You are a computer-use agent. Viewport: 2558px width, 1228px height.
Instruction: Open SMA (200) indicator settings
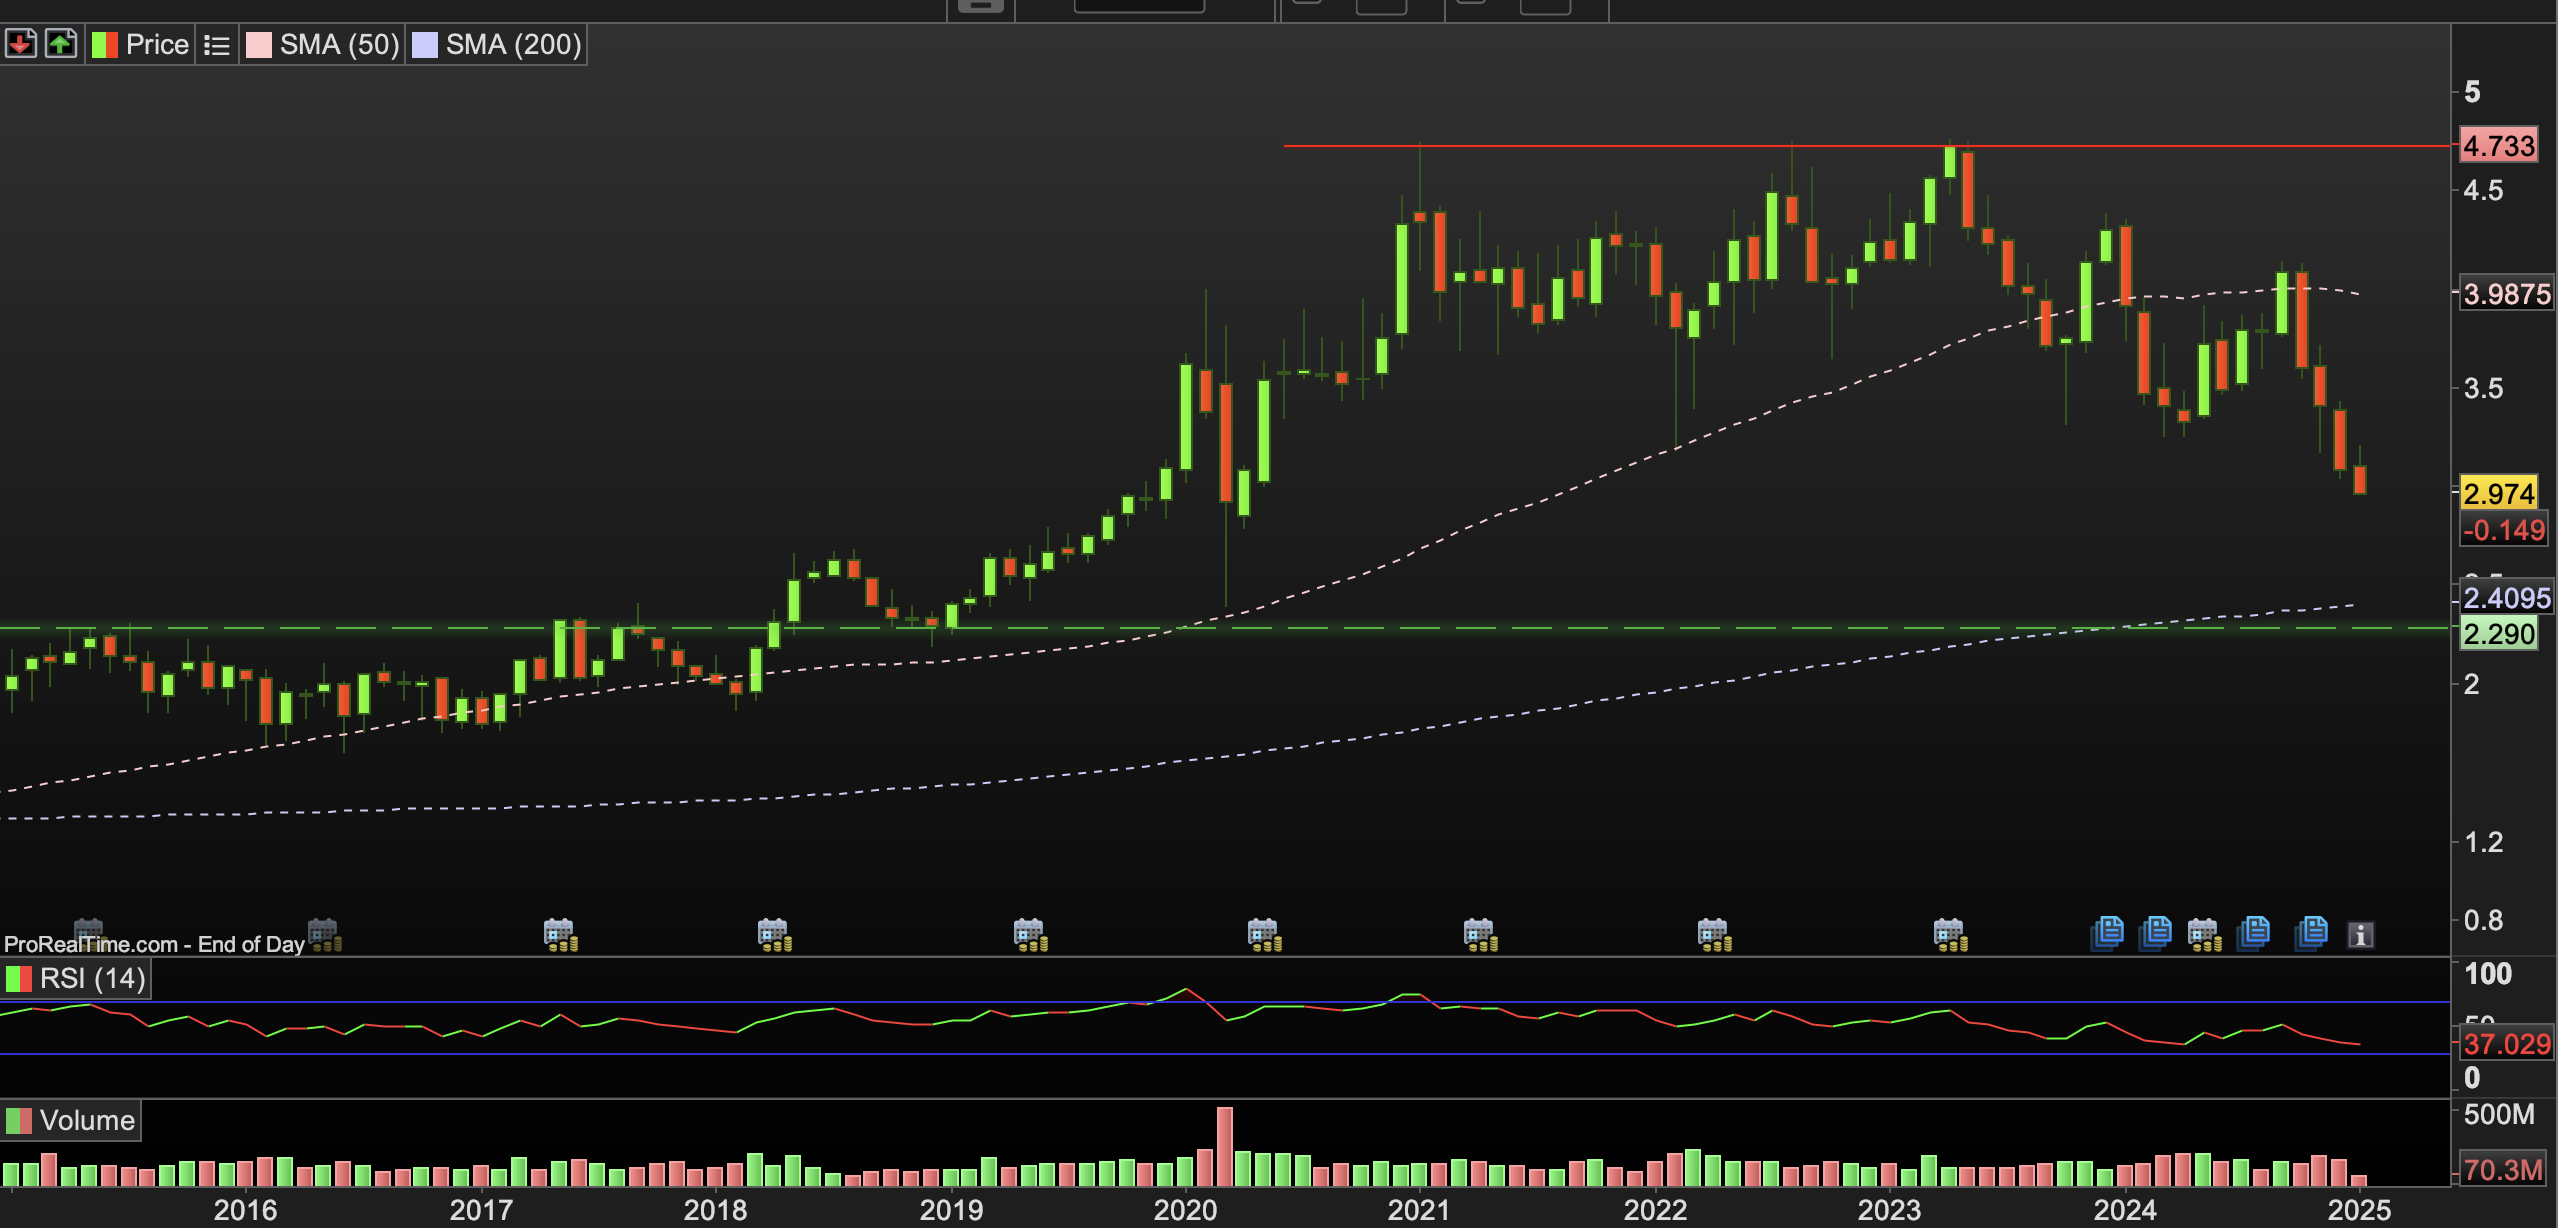(513, 45)
